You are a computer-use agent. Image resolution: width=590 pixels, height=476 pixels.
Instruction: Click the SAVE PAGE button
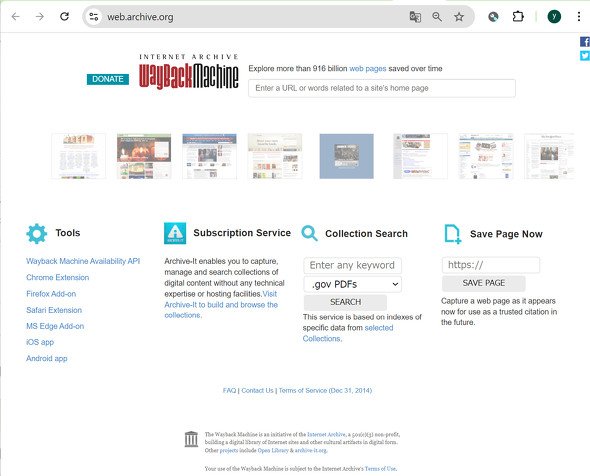point(484,283)
